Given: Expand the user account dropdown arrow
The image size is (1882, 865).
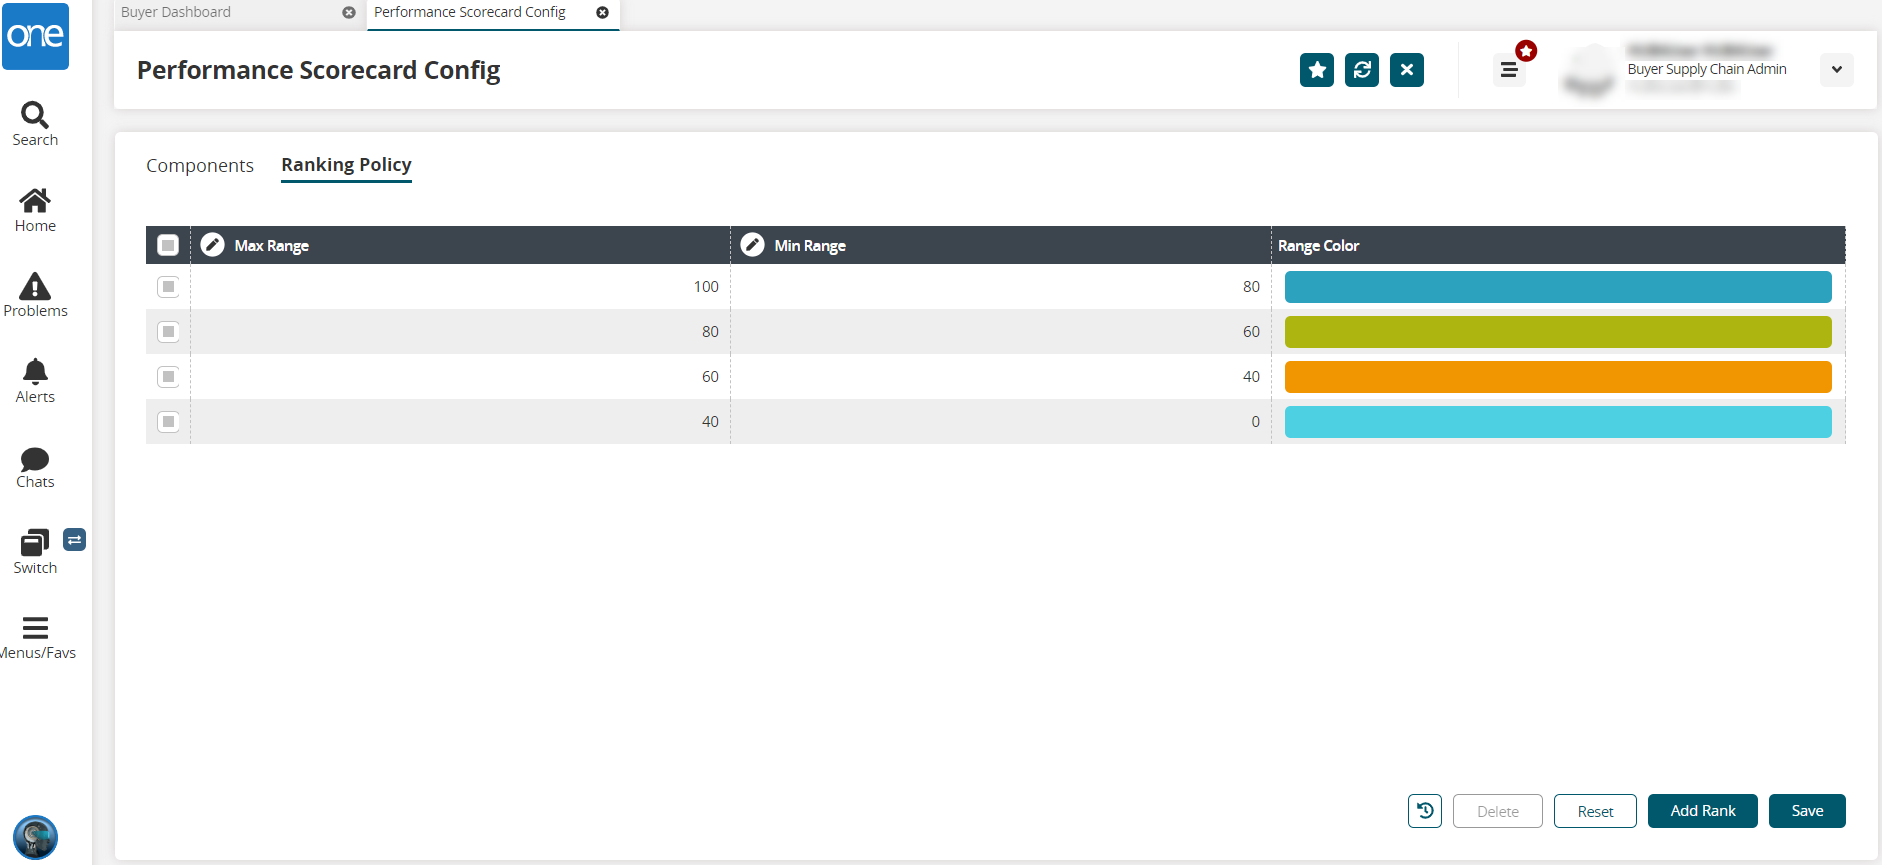Looking at the screenshot, I should (1837, 70).
